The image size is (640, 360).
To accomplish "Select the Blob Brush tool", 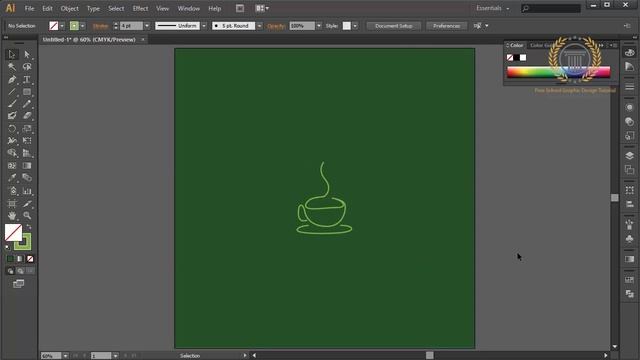I will pos(11,116).
